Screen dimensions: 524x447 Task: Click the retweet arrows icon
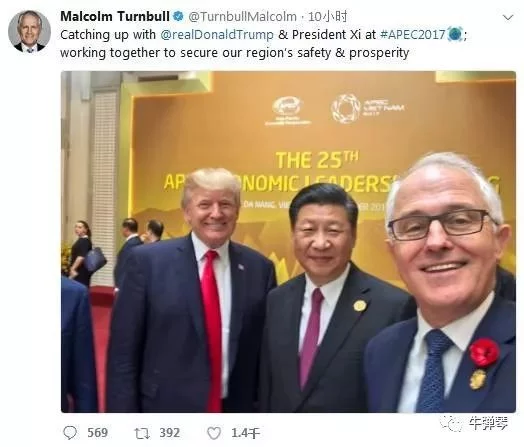pyautogui.click(x=142, y=434)
